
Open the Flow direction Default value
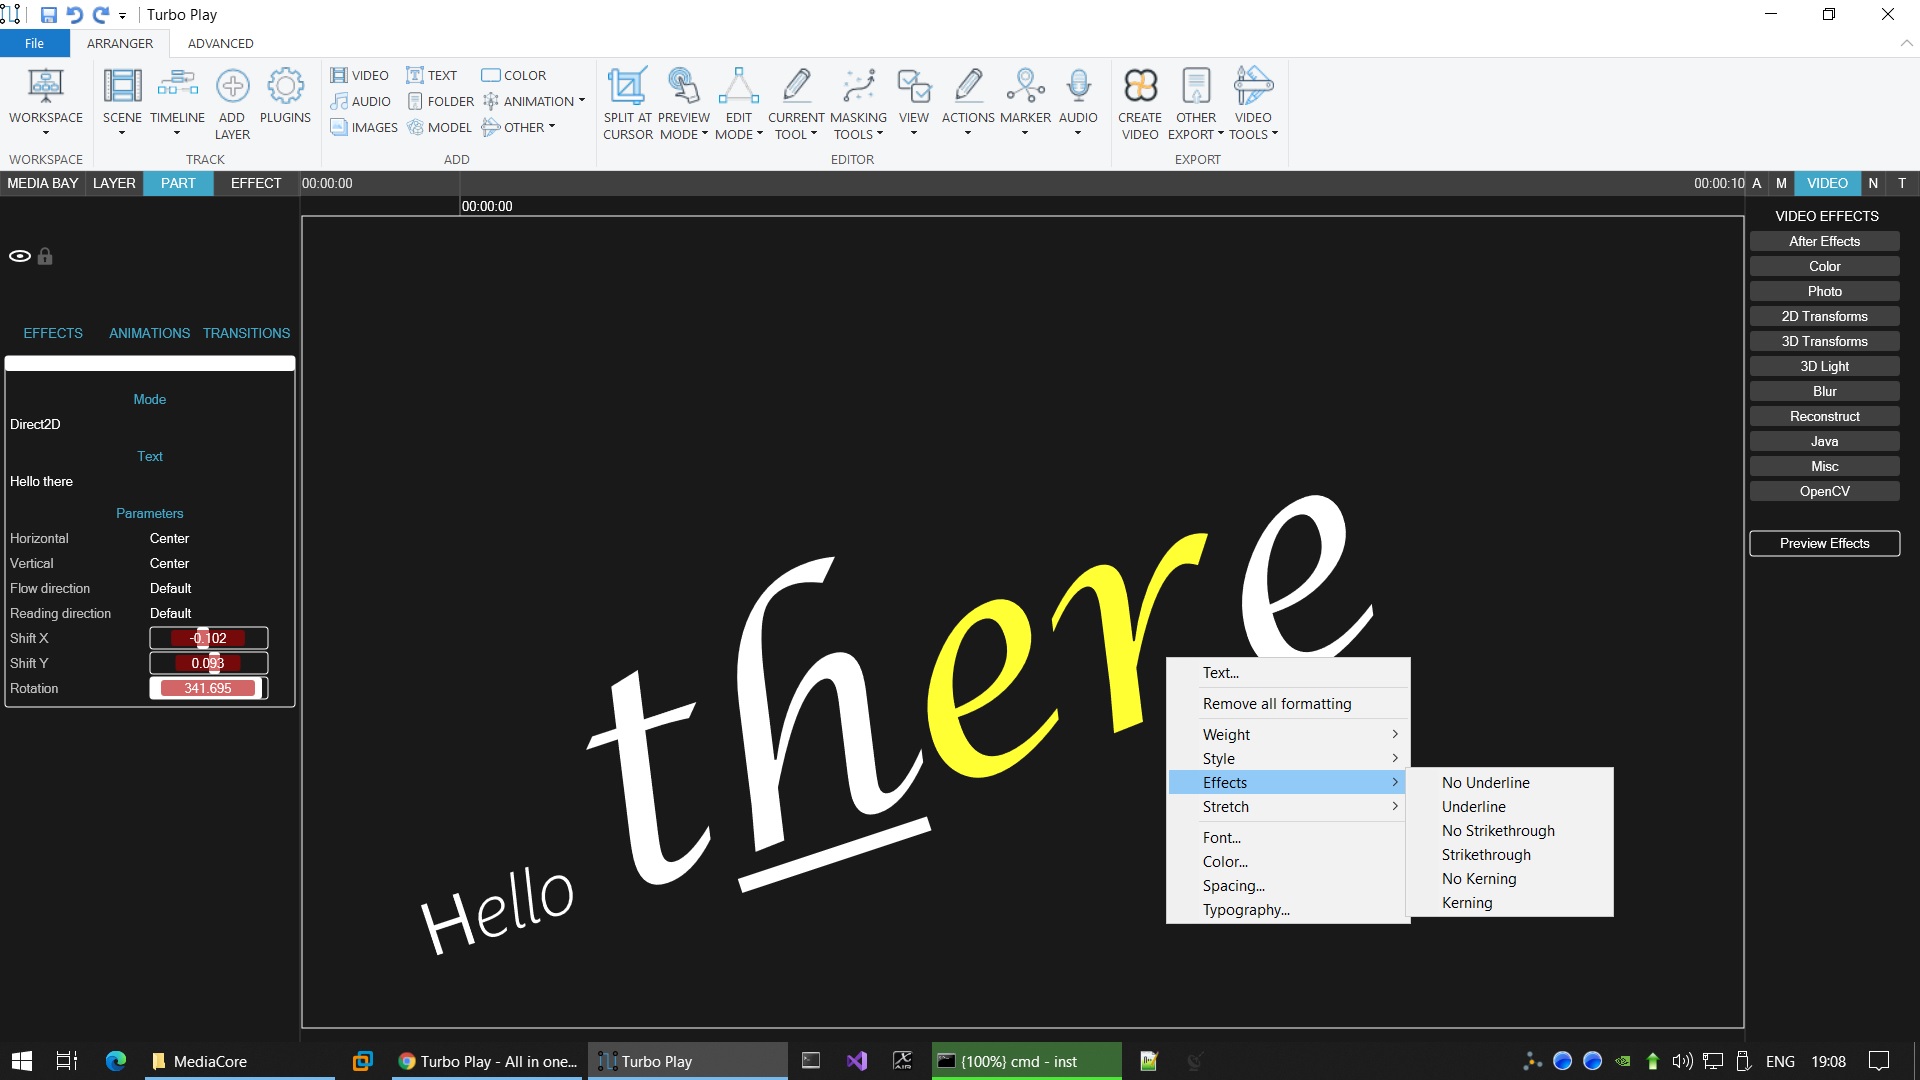point(170,588)
